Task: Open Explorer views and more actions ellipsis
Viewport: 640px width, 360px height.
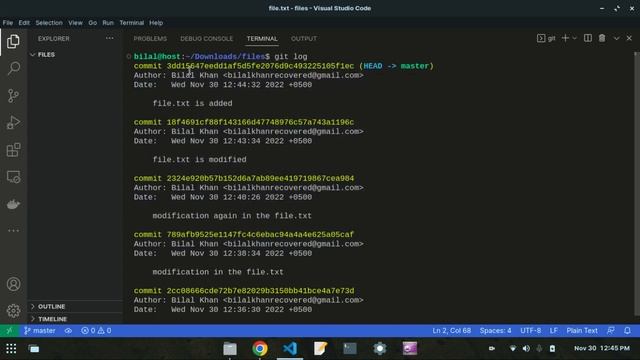Action: coord(109,38)
